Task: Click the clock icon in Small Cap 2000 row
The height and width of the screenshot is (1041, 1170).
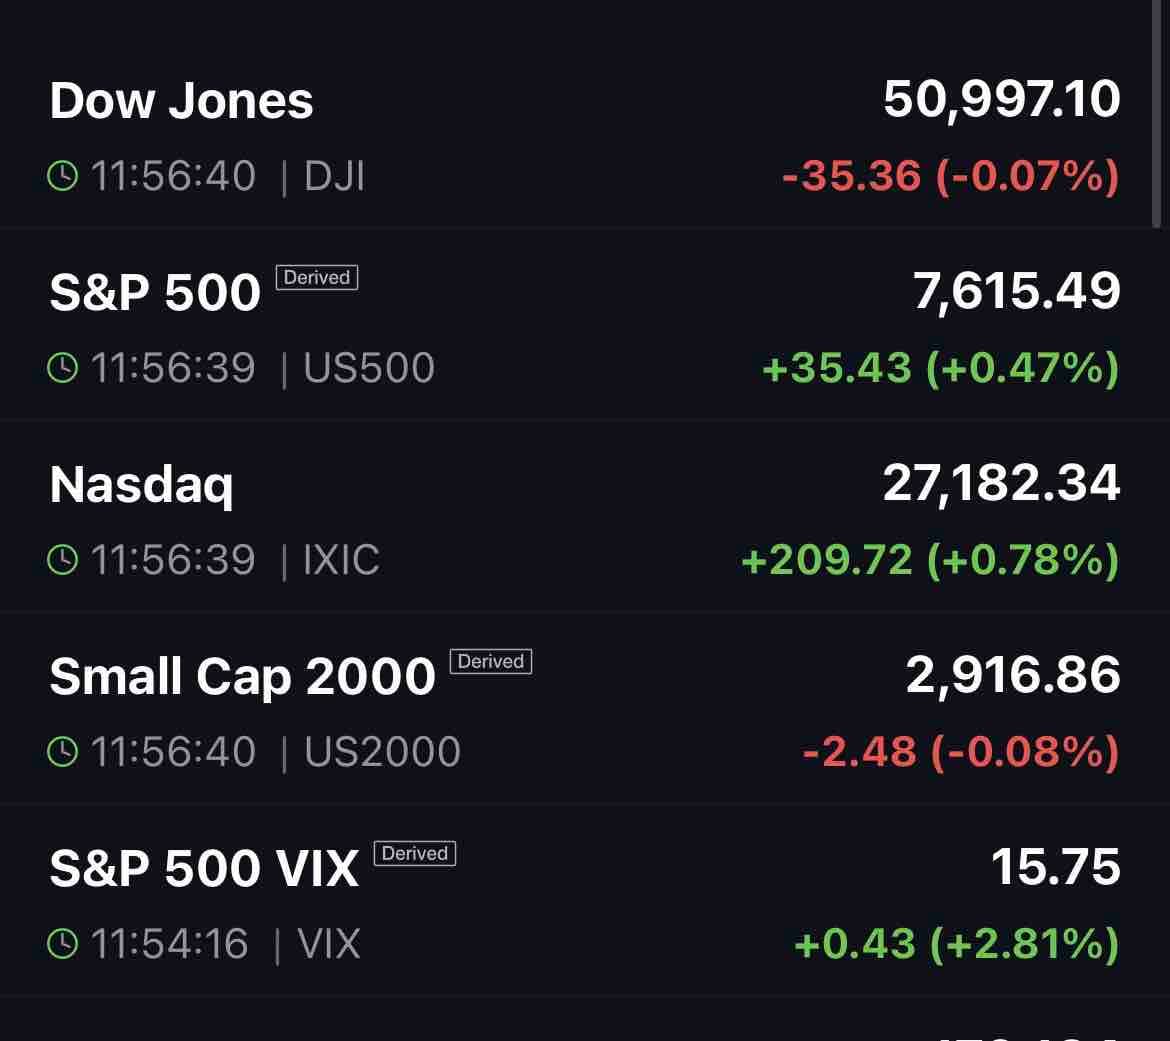Action: coord(63,751)
